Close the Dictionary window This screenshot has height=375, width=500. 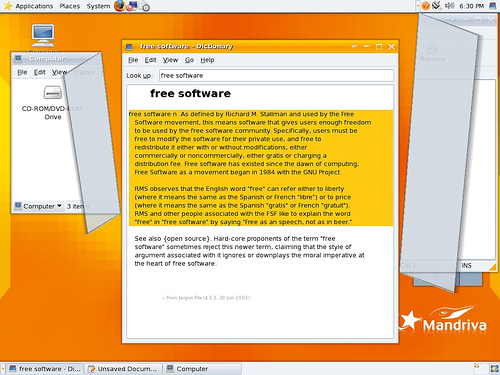[392, 47]
